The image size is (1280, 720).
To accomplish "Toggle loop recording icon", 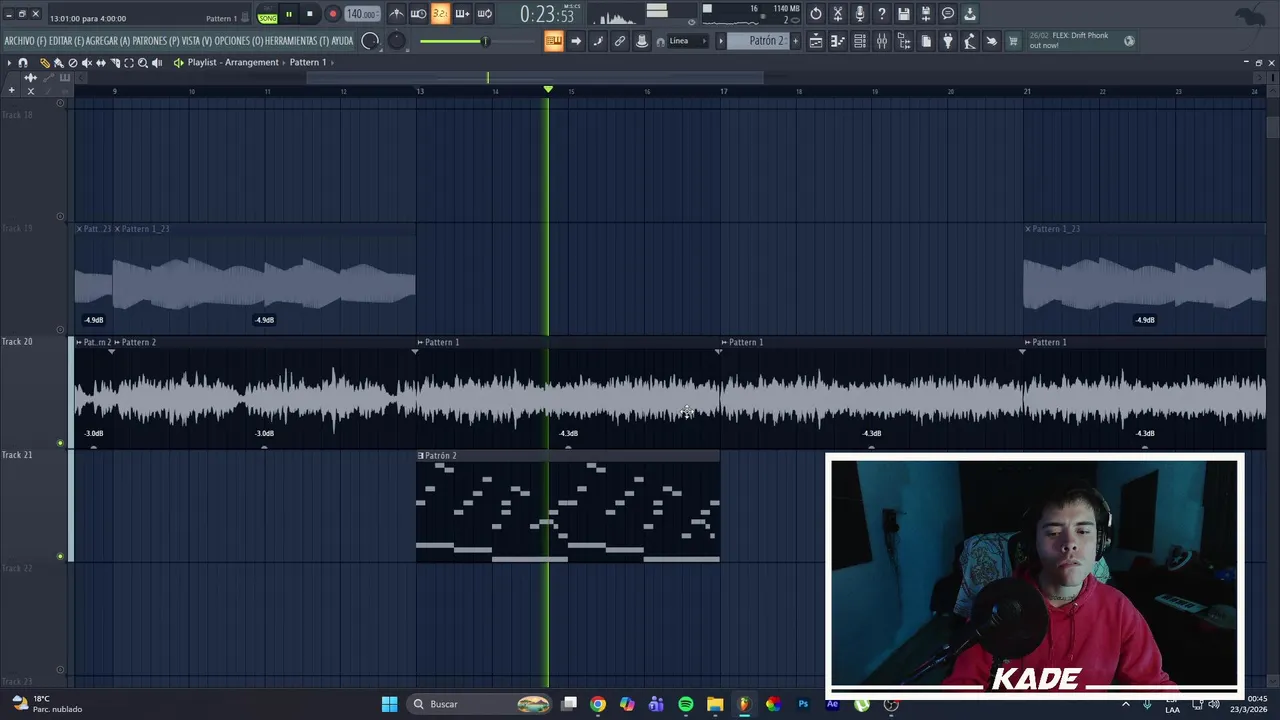I will [x=484, y=14].
